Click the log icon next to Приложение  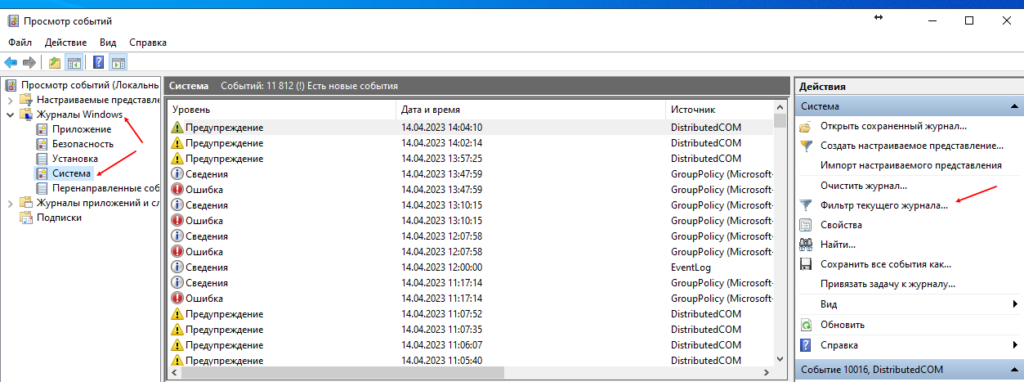pyautogui.click(x=42, y=129)
